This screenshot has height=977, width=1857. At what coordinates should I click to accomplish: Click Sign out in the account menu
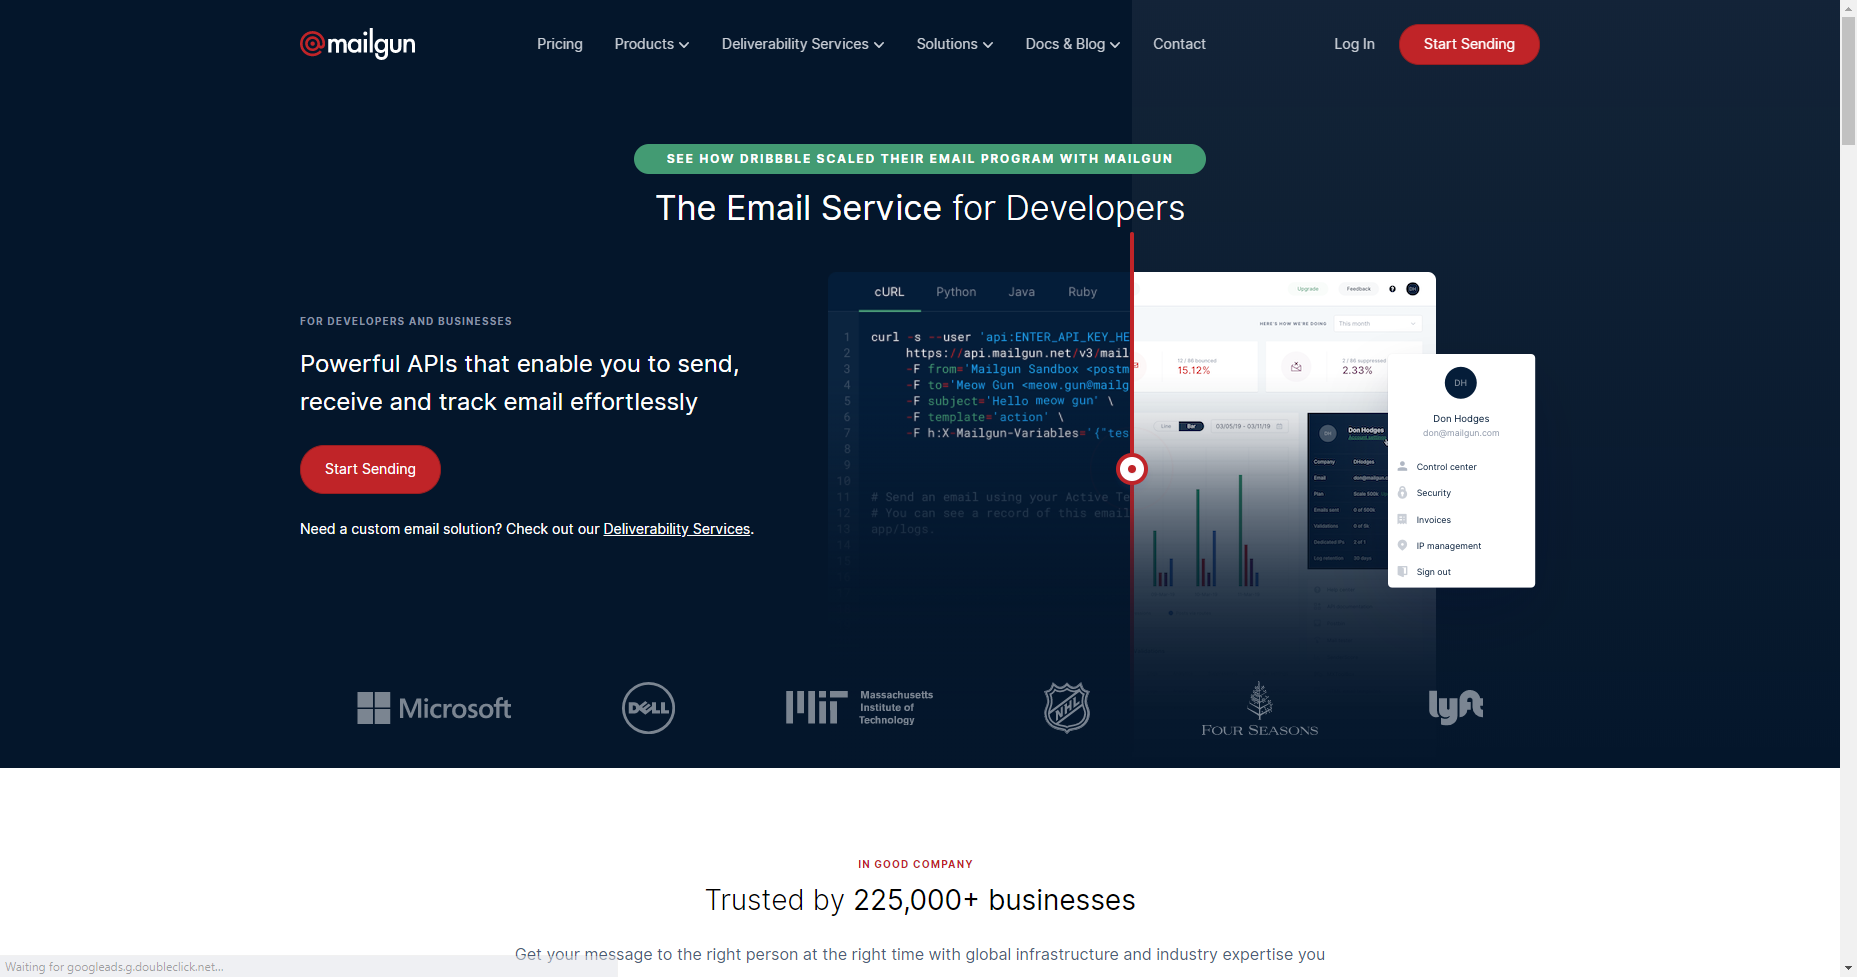click(1433, 572)
